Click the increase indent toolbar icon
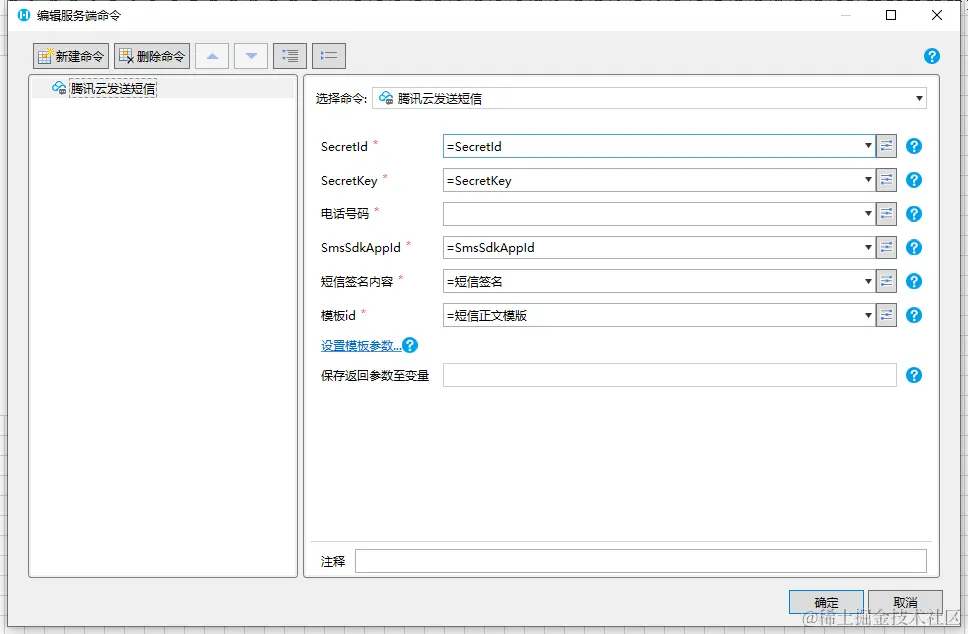This screenshot has width=968, height=634. coord(290,56)
